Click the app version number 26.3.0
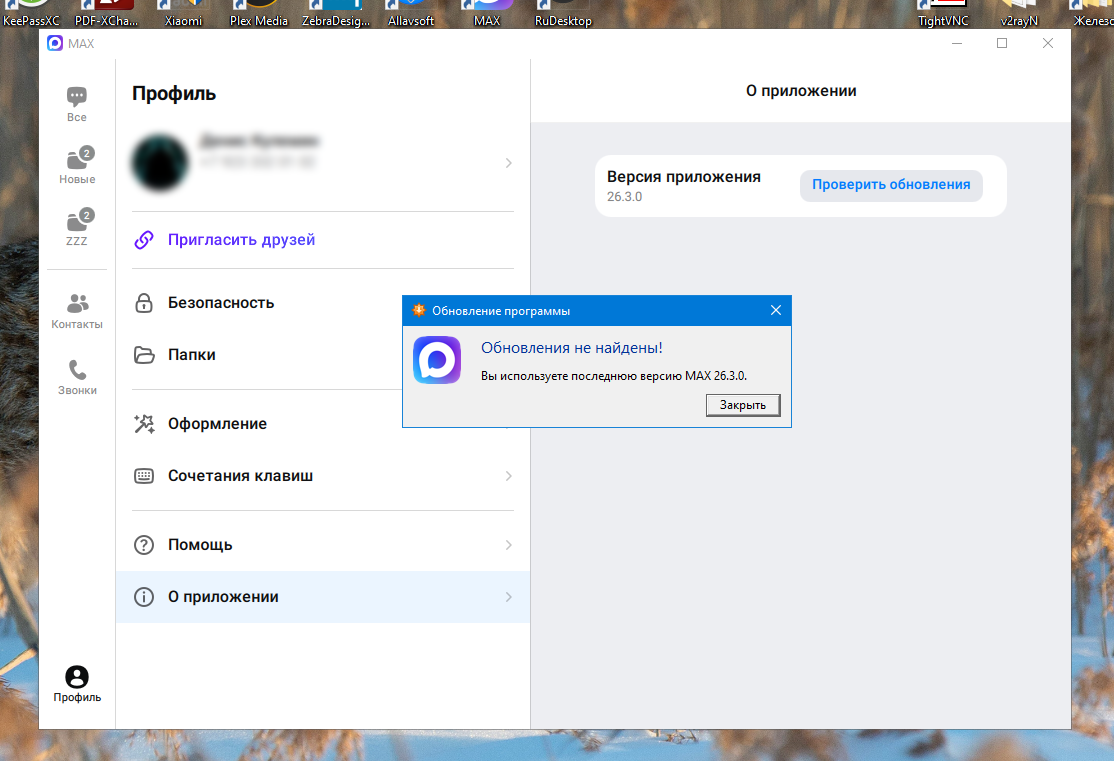 [x=624, y=197]
